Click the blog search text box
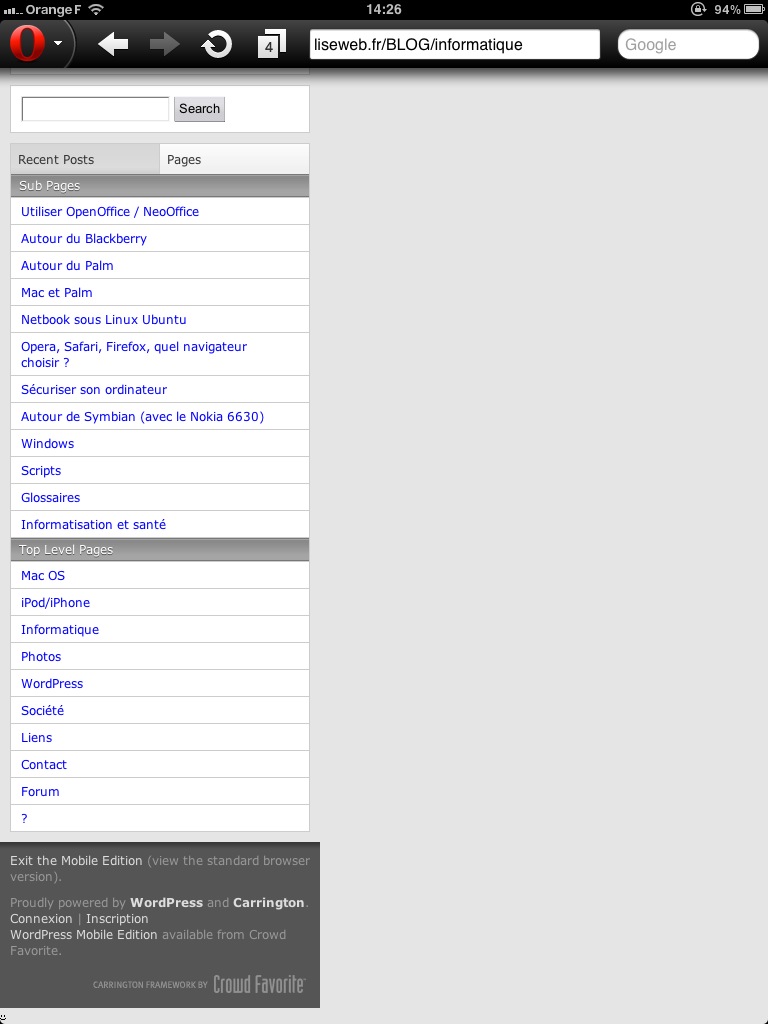This screenshot has height=1024, width=768. tap(95, 109)
